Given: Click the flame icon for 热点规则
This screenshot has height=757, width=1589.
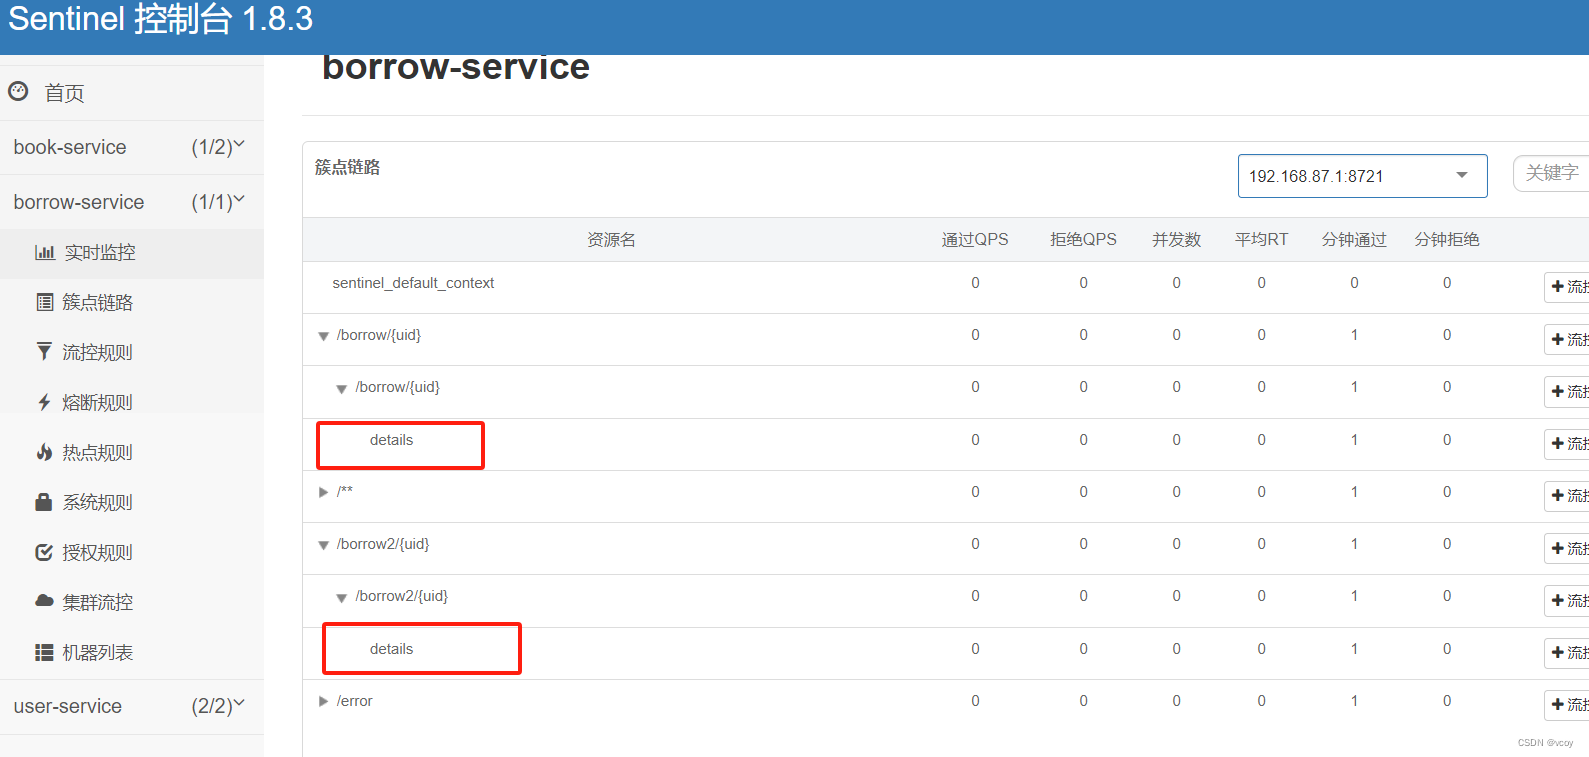Looking at the screenshot, I should point(44,452).
